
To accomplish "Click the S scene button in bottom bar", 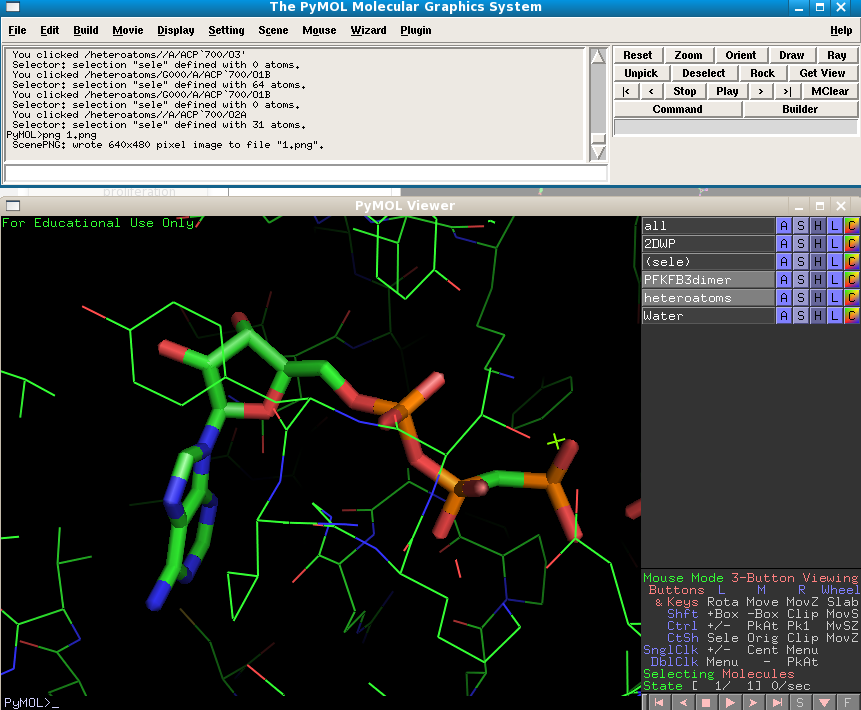I will [801, 702].
